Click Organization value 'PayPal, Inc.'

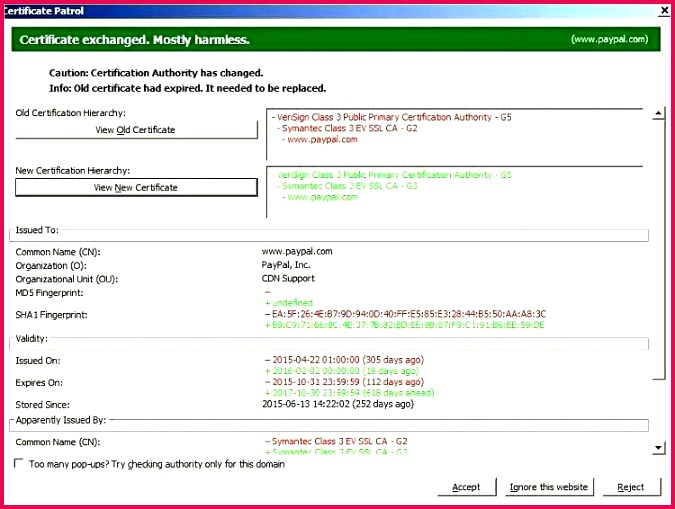[x=286, y=265]
